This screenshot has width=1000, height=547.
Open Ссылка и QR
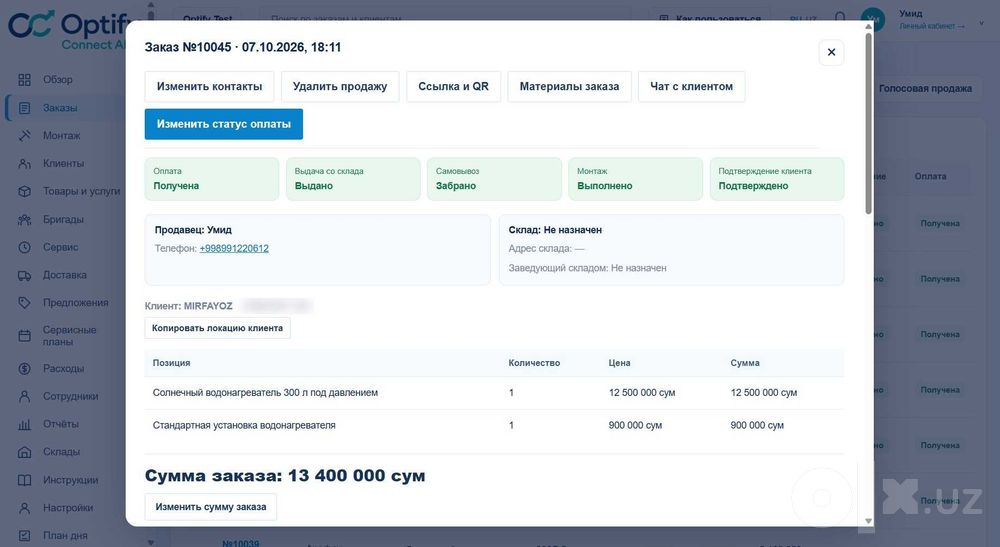click(453, 86)
